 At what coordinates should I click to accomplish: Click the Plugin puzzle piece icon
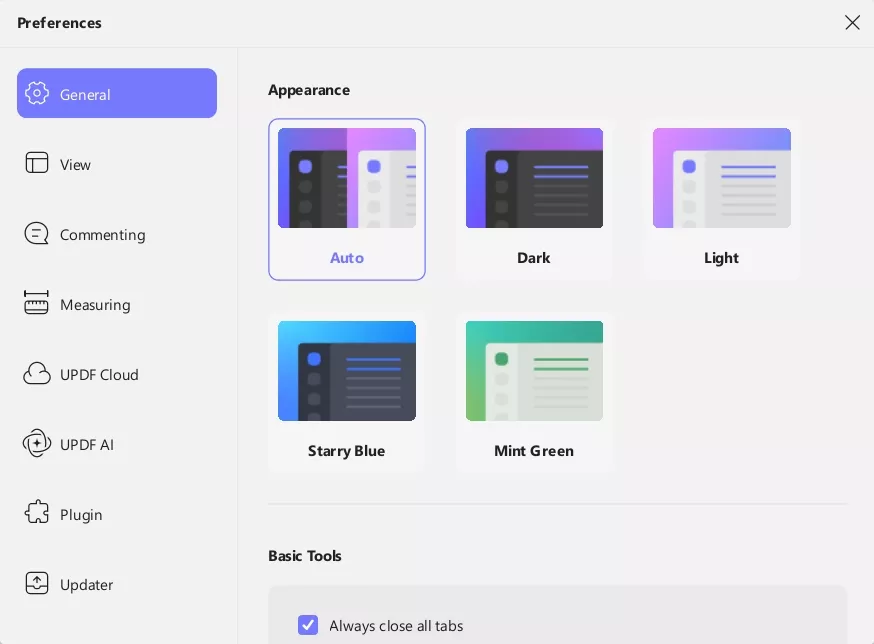tap(37, 512)
